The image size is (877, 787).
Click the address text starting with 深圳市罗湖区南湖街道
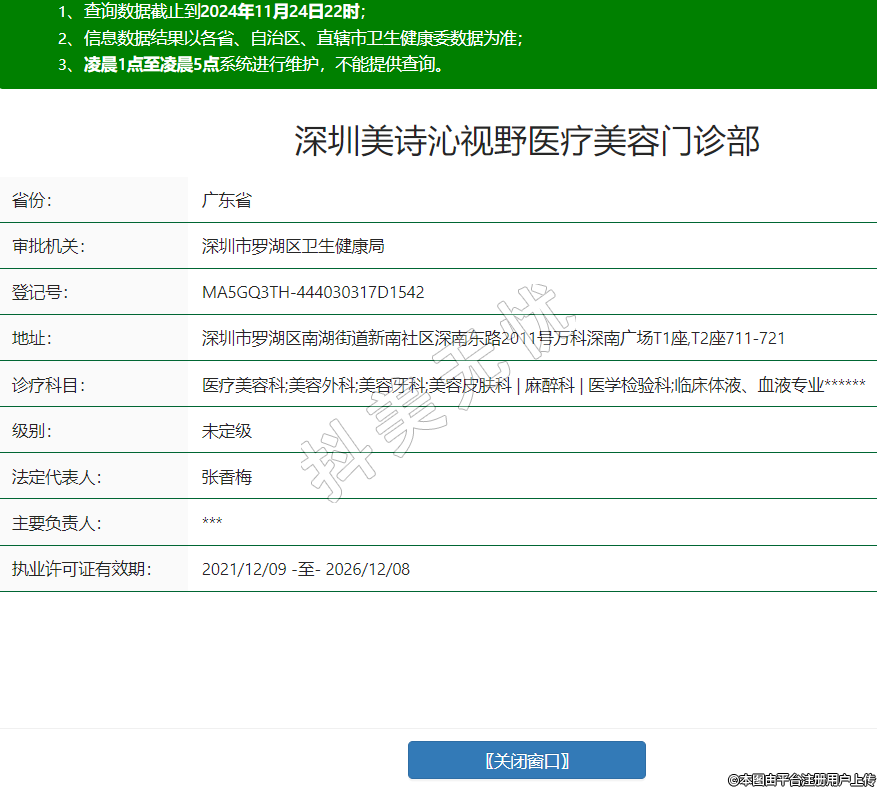tap(493, 338)
